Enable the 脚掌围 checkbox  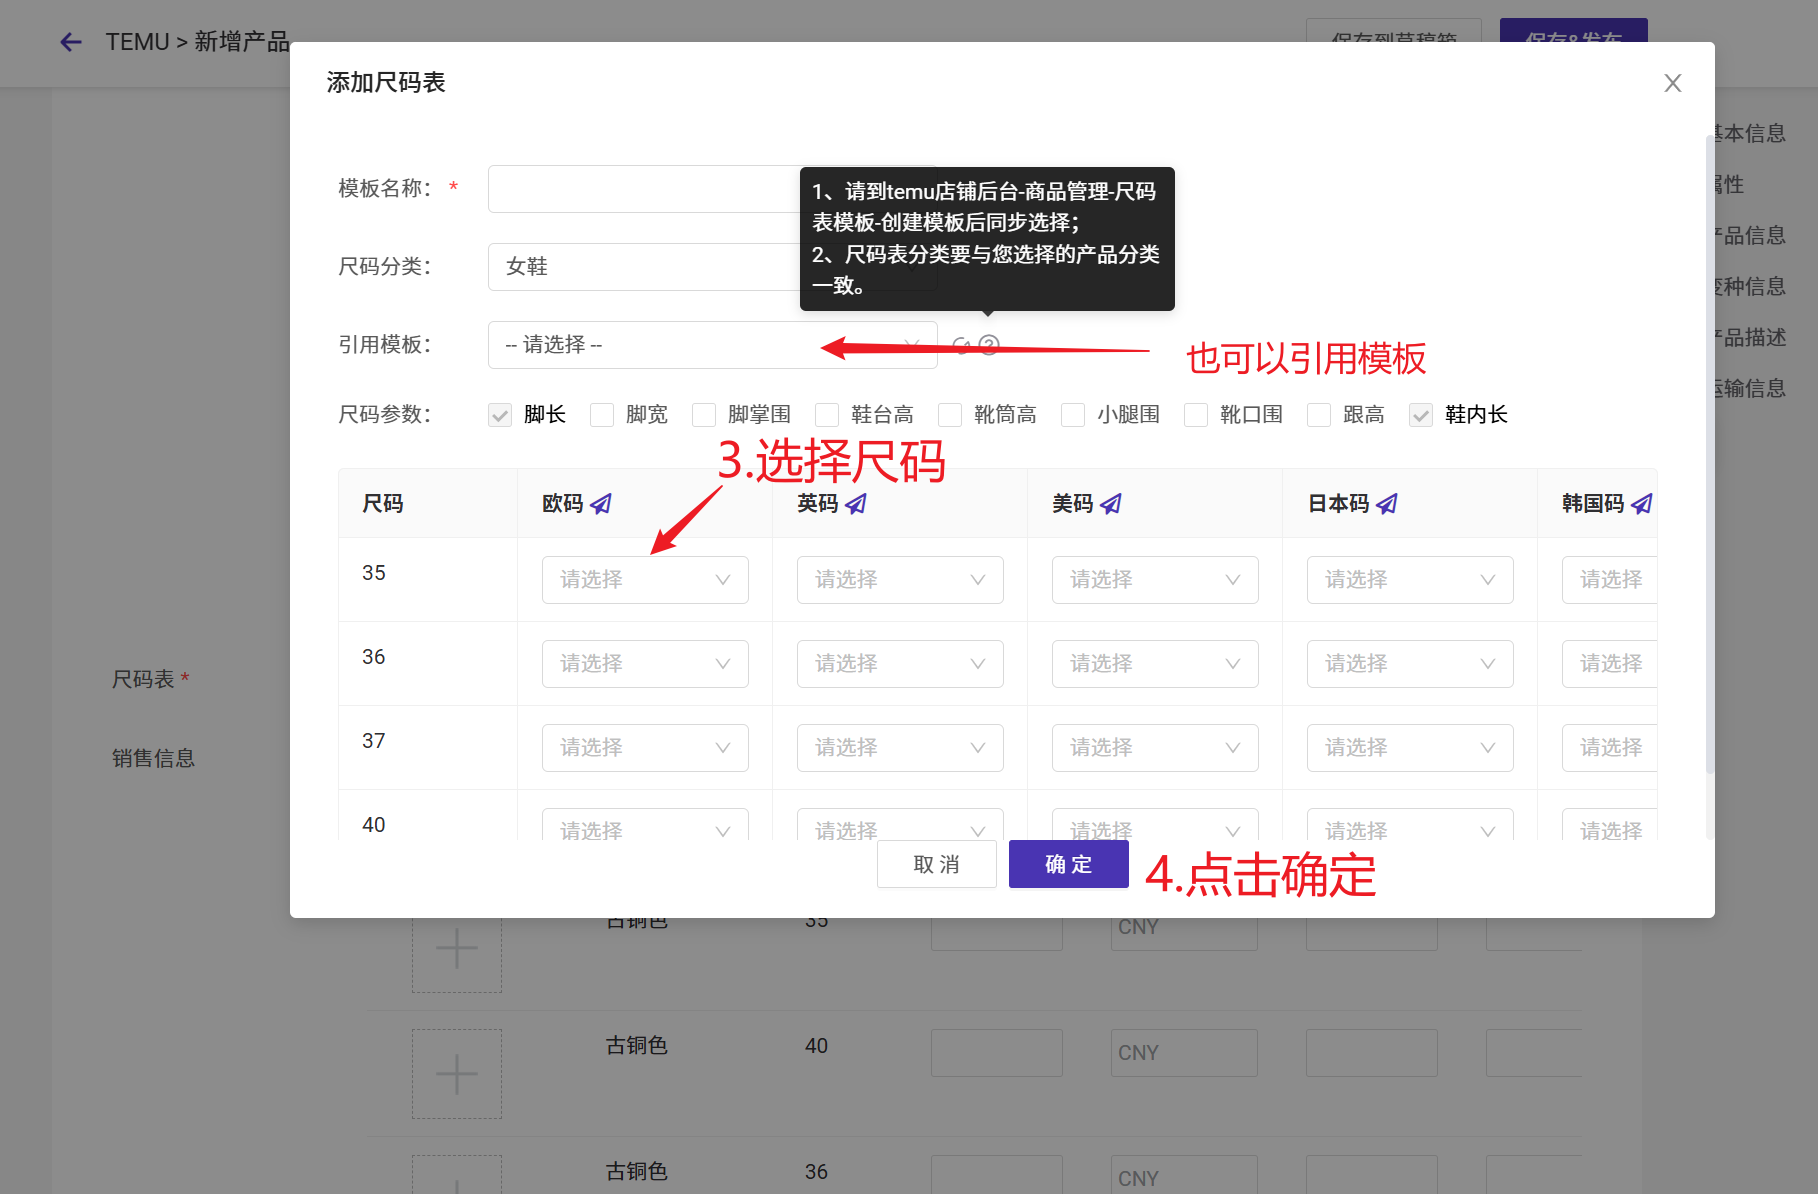click(x=704, y=415)
